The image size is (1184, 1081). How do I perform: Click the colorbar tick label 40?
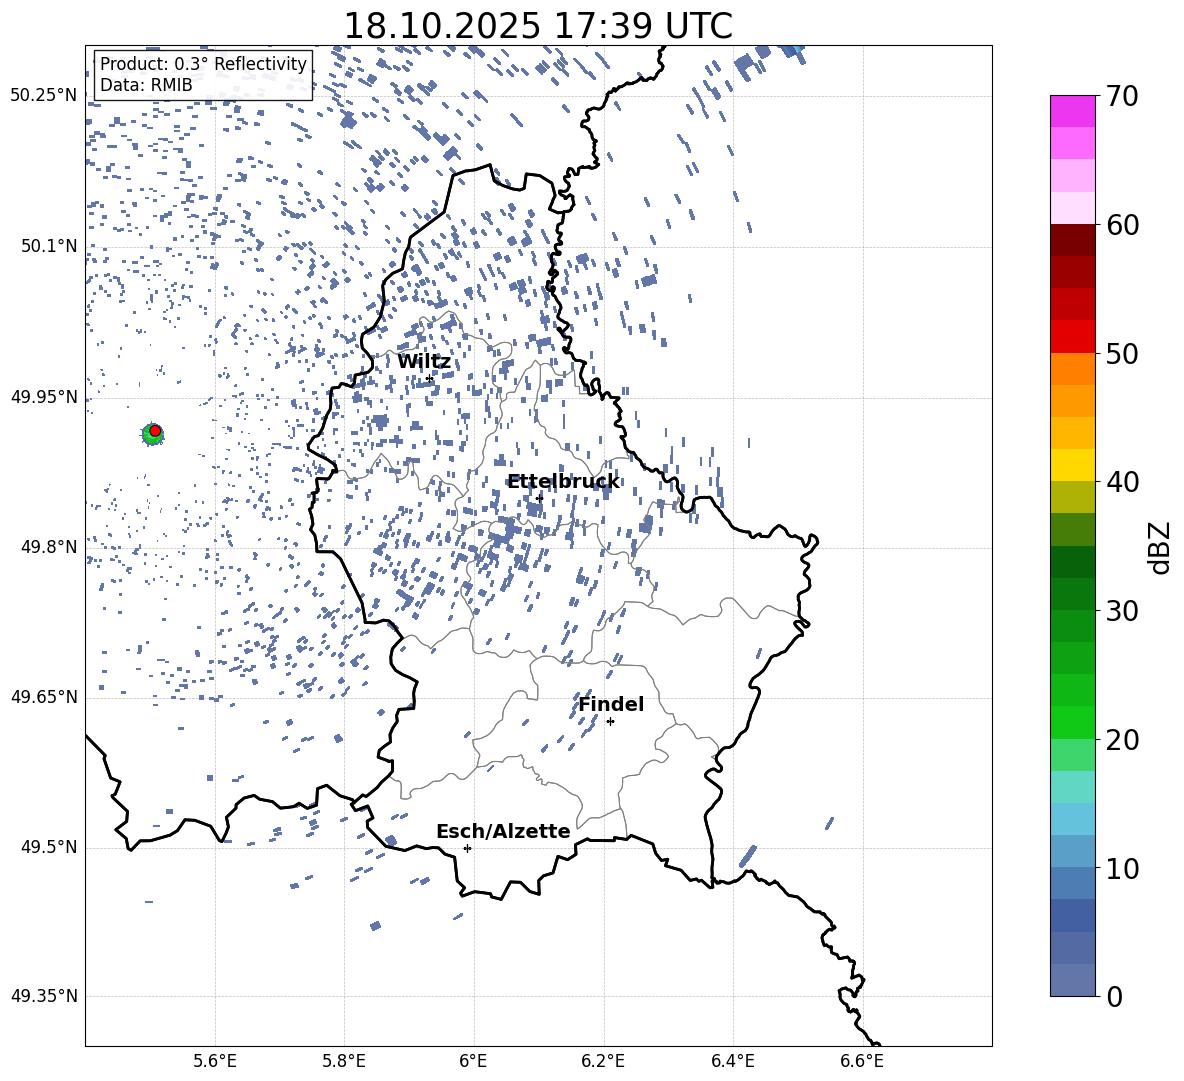(1123, 482)
